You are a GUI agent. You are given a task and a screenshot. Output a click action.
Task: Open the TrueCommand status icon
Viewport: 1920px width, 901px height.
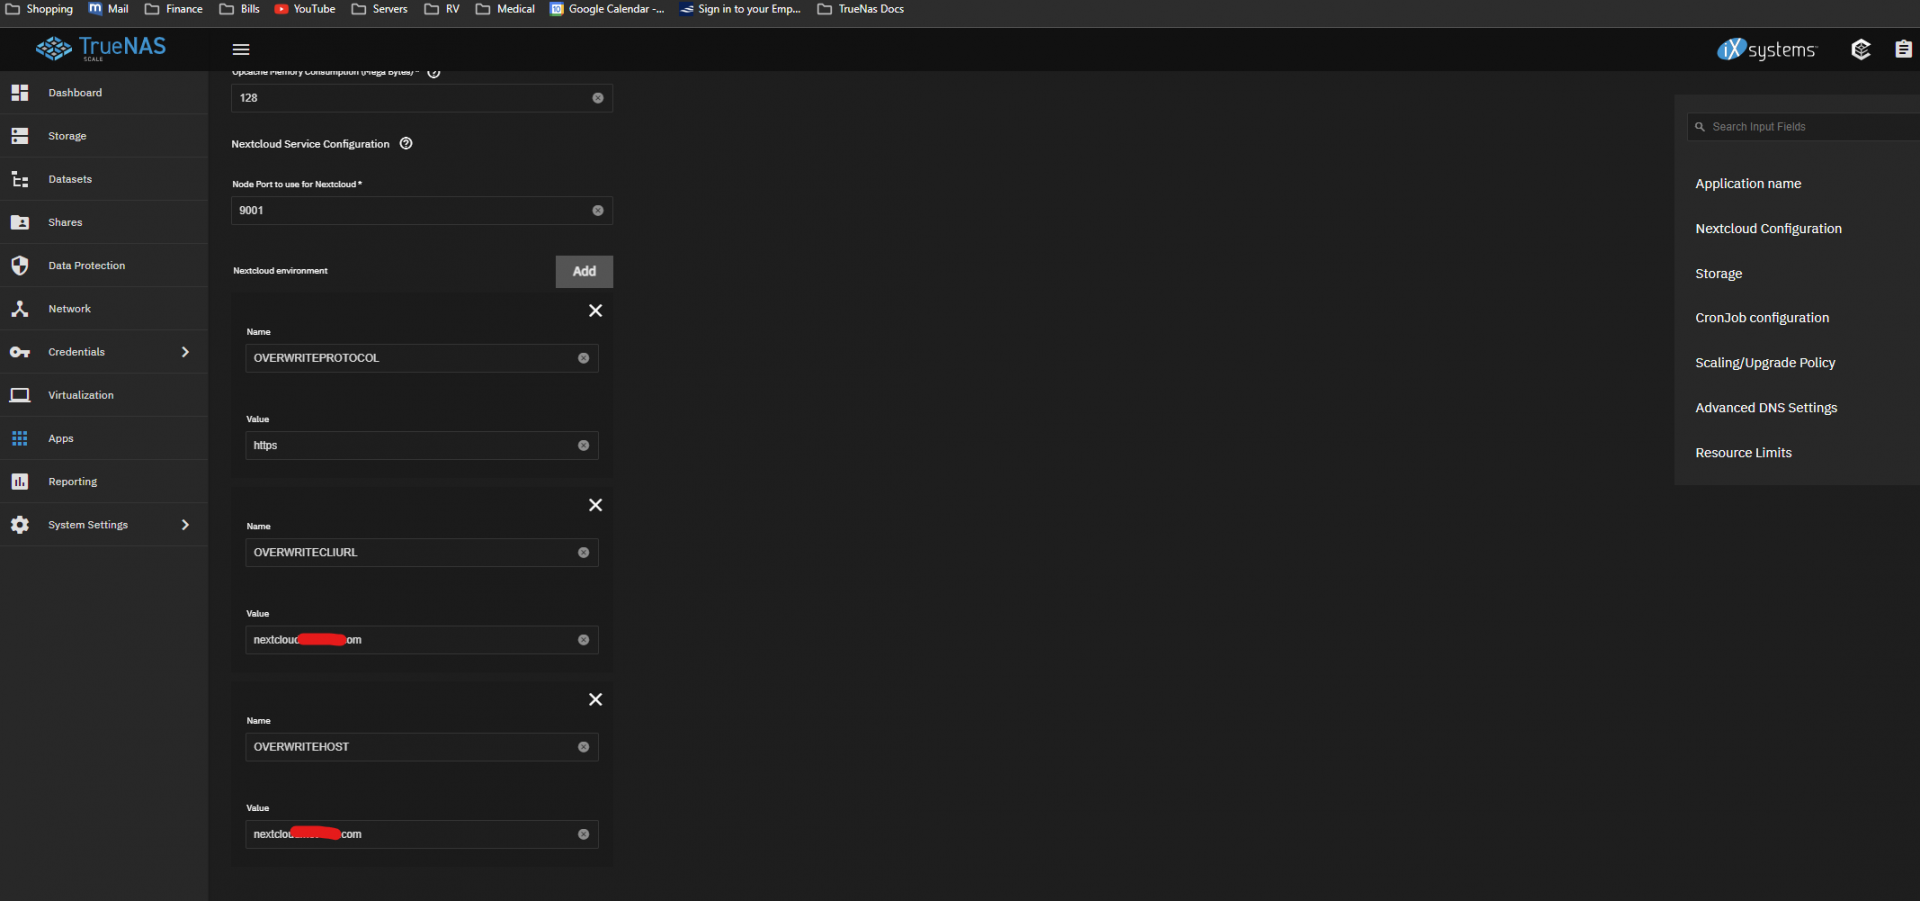point(1861,49)
